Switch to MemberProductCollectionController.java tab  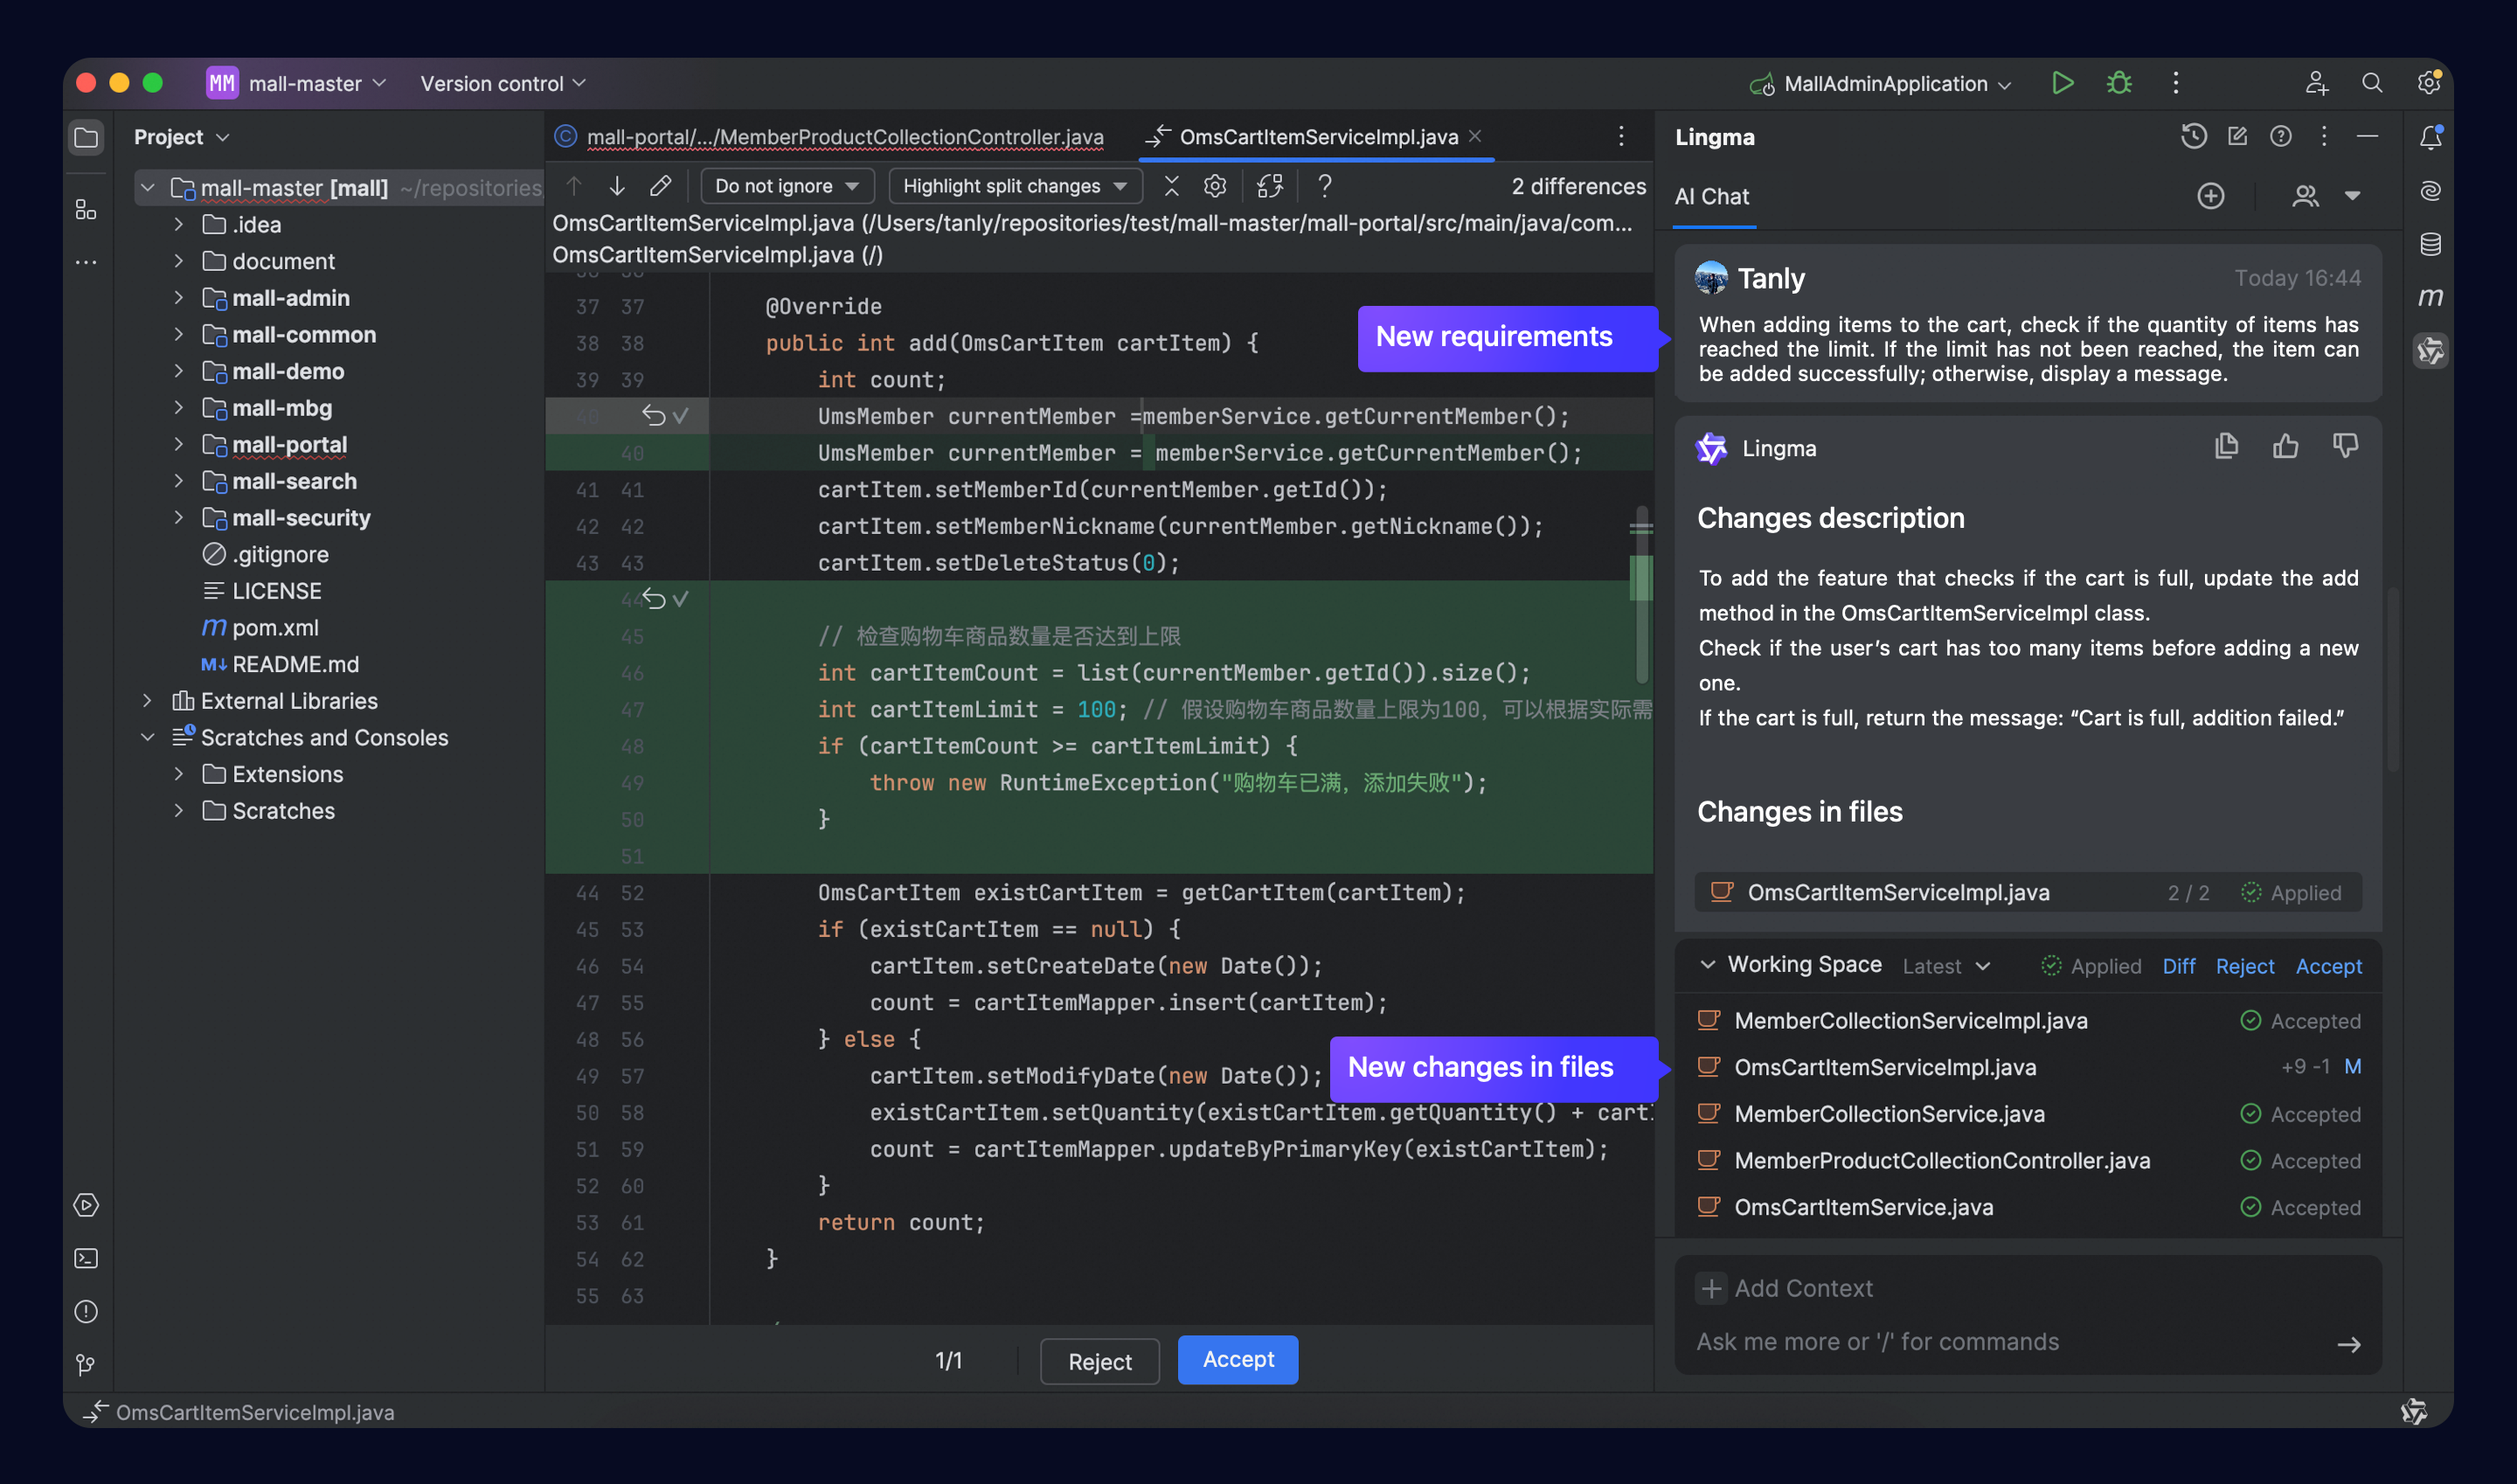[x=844, y=137]
